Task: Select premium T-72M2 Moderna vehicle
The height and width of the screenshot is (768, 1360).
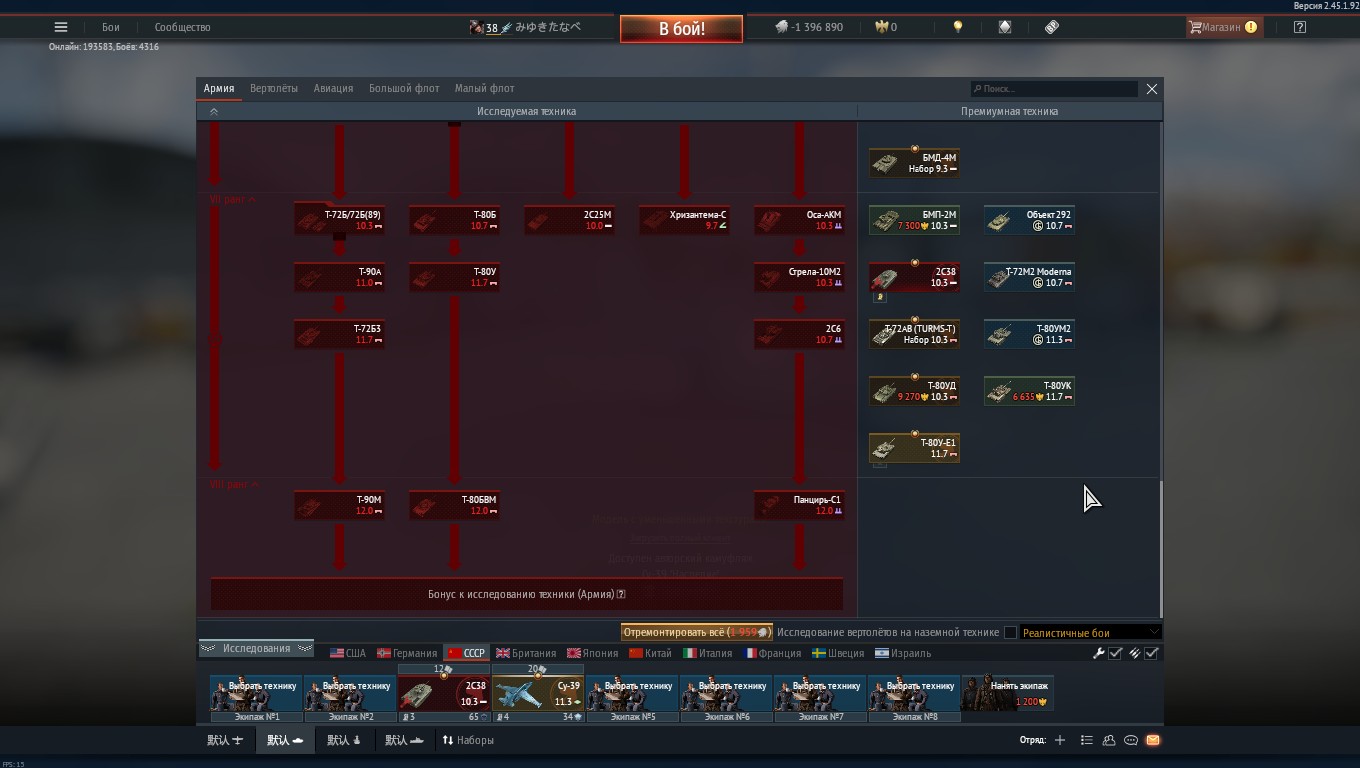Action: [x=1029, y=277]
